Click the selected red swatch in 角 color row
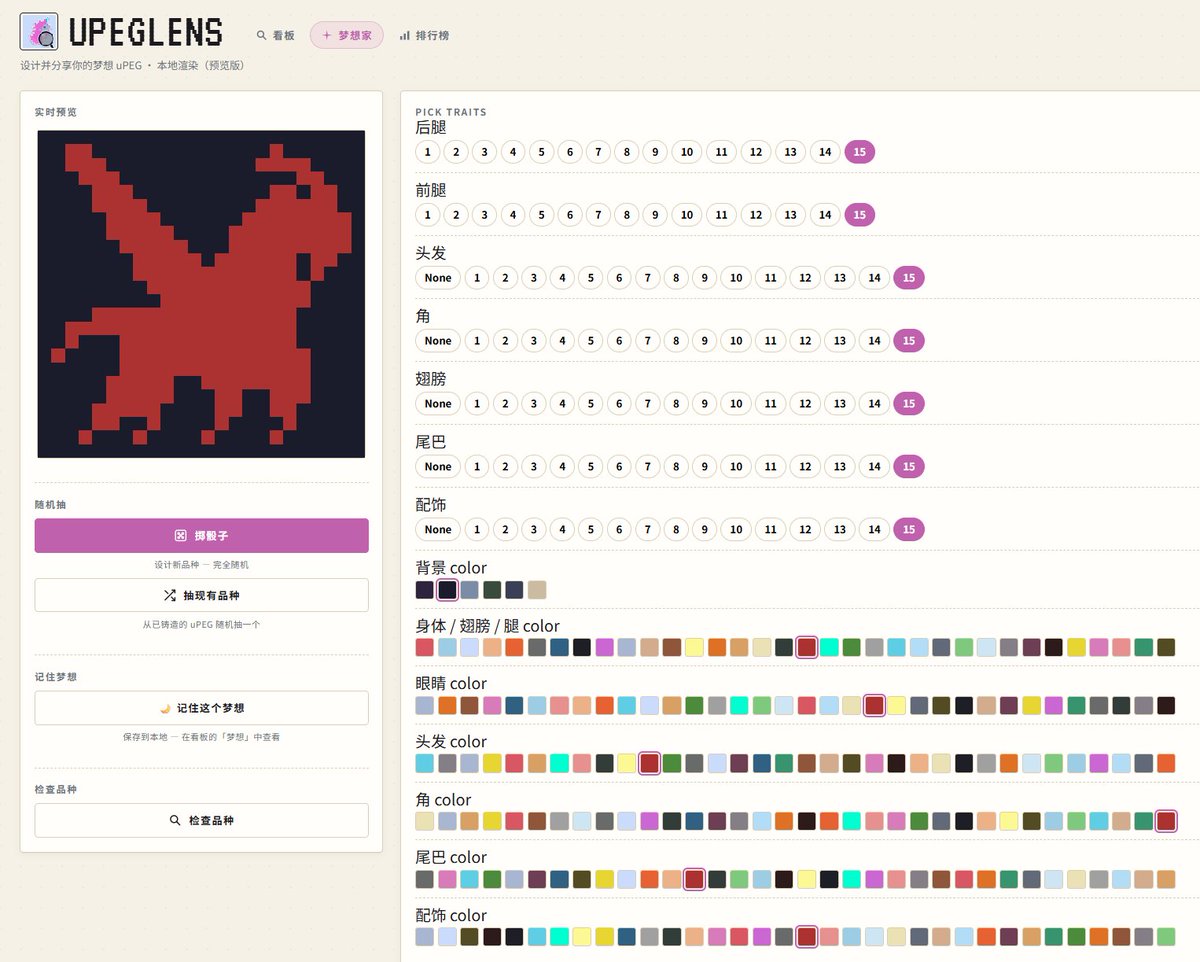This screenshot has width=1200, height=962. (x=1166, y=821)
